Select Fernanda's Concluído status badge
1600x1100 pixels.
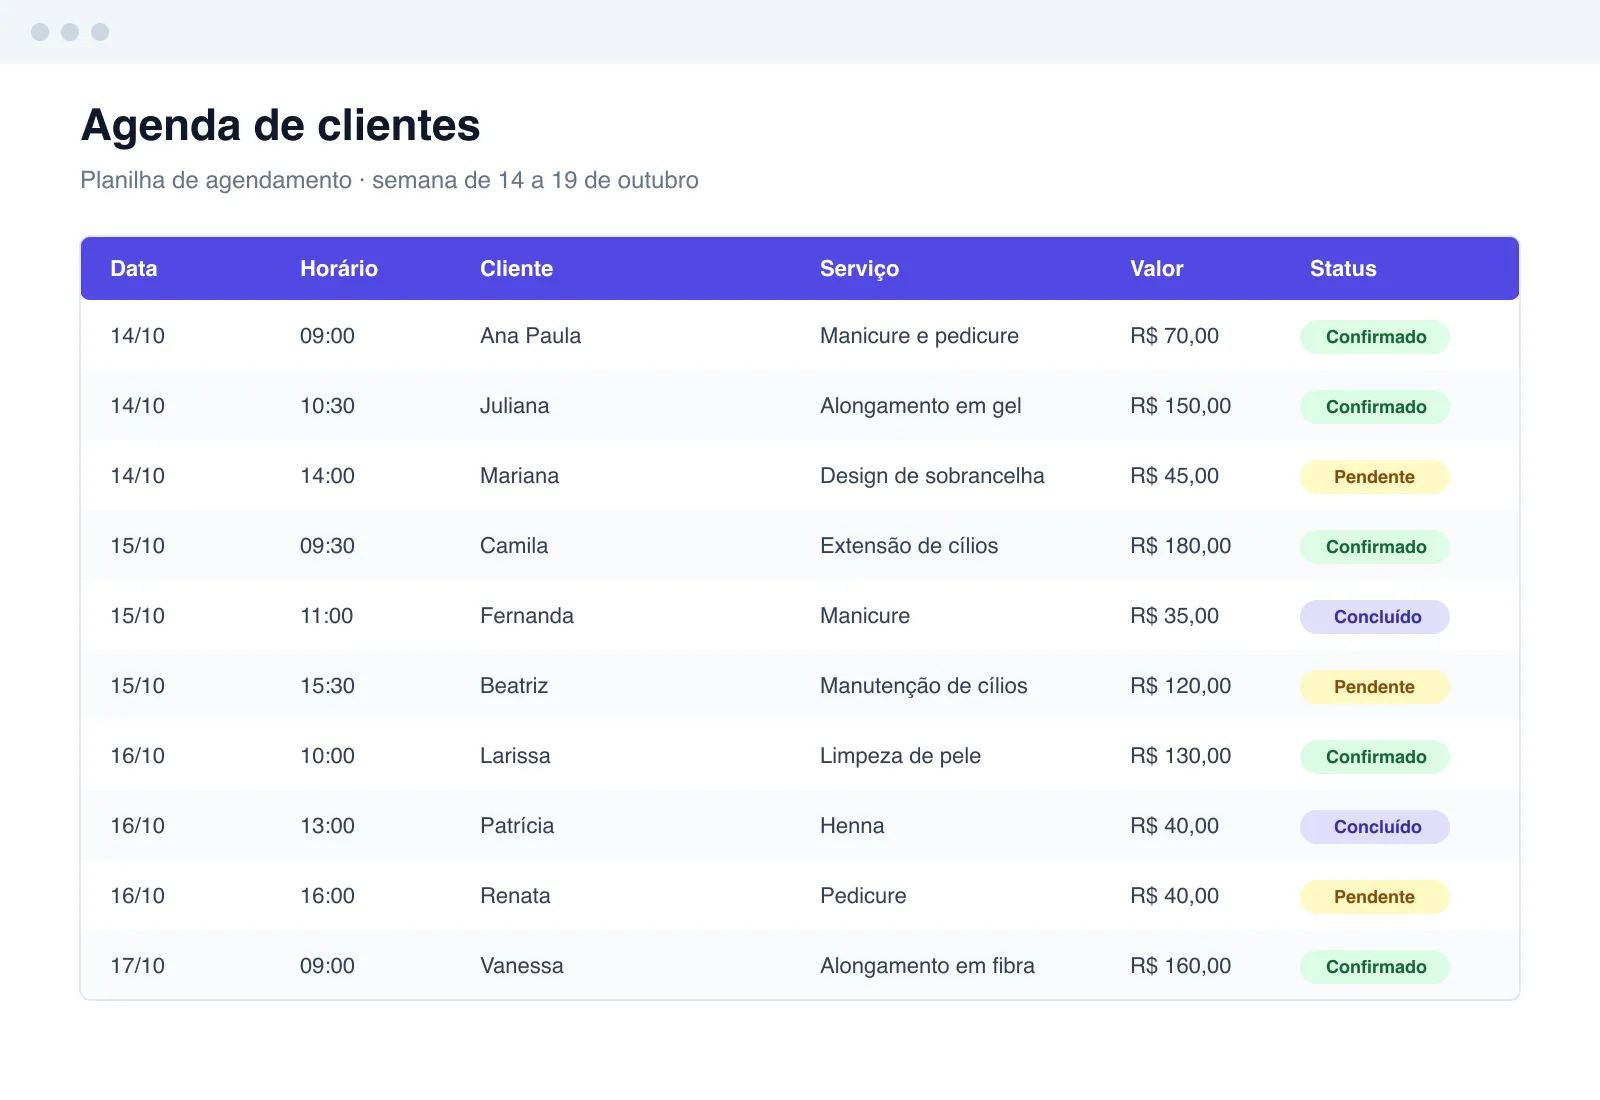[x=1375, y=617]
